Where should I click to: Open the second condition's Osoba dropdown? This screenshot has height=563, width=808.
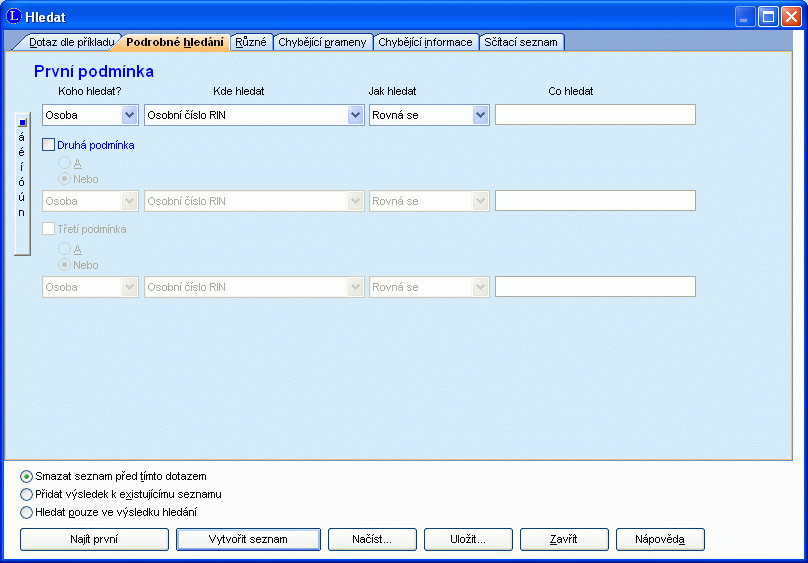90,201
